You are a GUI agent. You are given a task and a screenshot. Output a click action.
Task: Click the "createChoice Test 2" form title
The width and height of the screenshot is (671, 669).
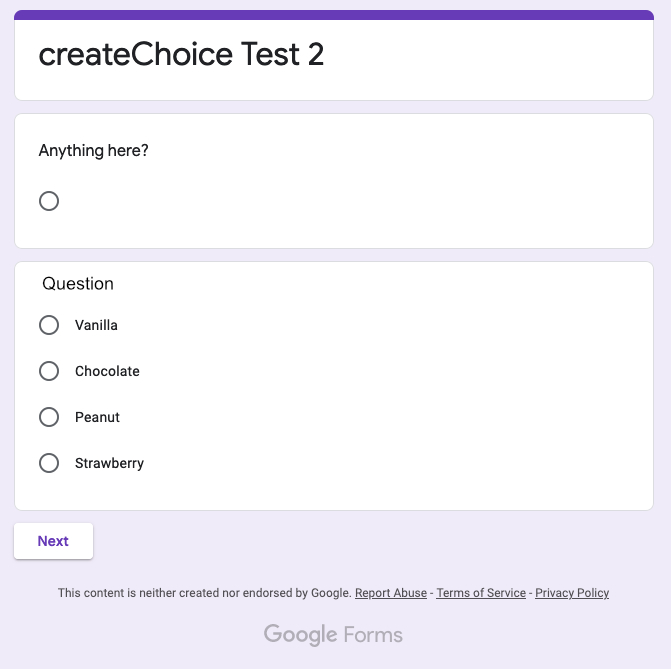tap(181, 54)
